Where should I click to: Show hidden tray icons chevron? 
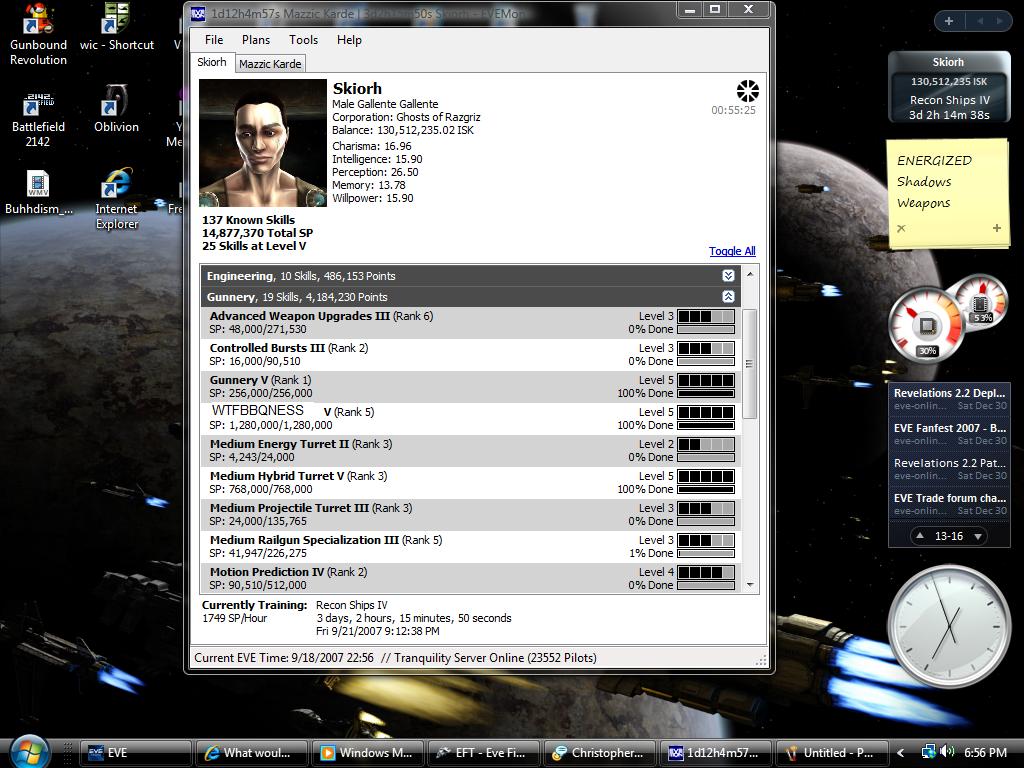pos(901,753)
